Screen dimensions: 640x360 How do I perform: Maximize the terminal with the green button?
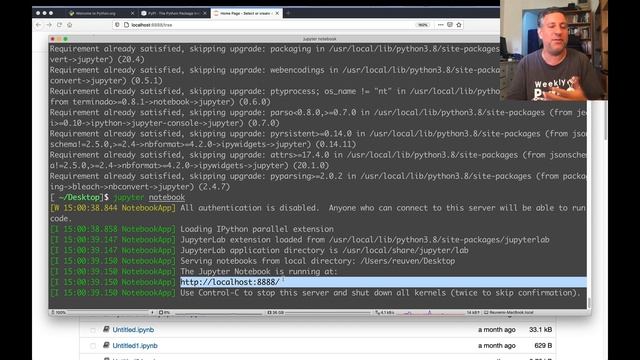(x=66, y=39)
